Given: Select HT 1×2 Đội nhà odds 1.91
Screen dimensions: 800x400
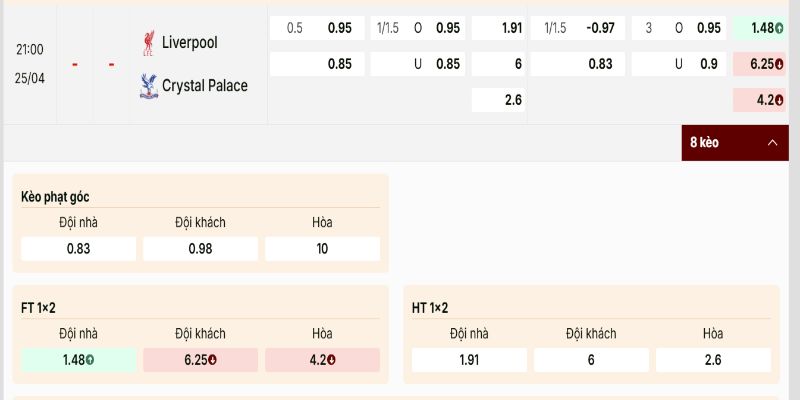Looking at the screenshot, I should click(x=469, y=360).
